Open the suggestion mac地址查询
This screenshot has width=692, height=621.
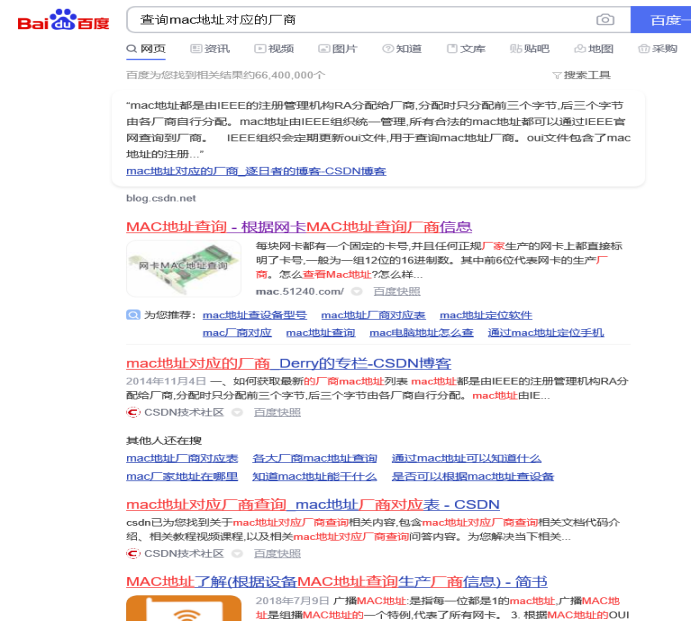click(320, 332)
